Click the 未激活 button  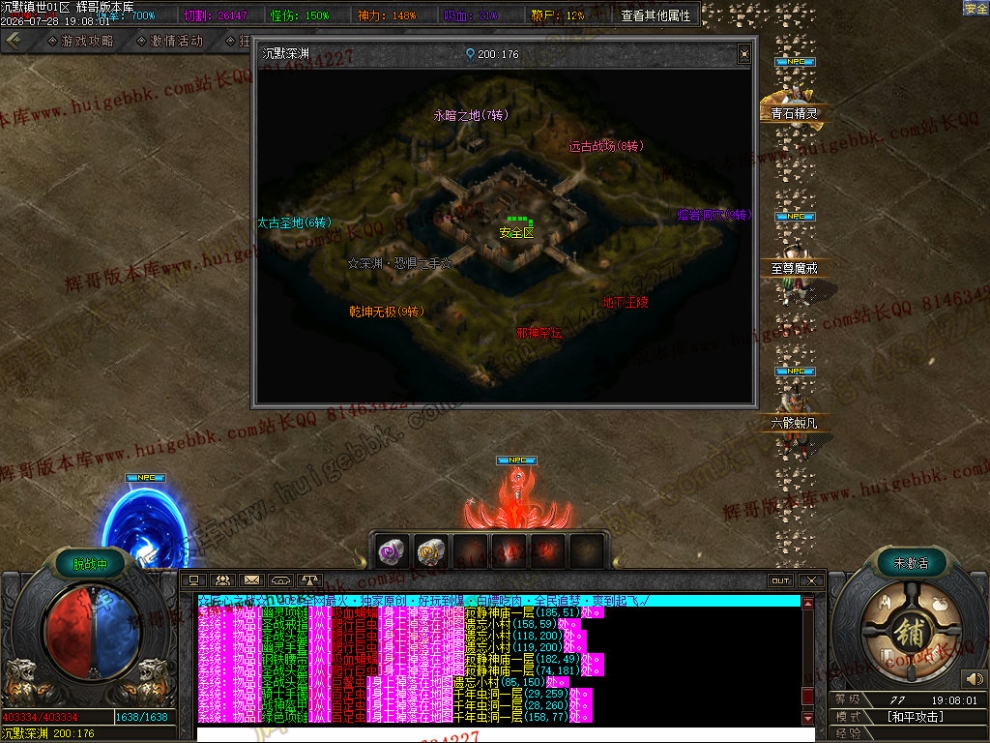click(910, 563)
